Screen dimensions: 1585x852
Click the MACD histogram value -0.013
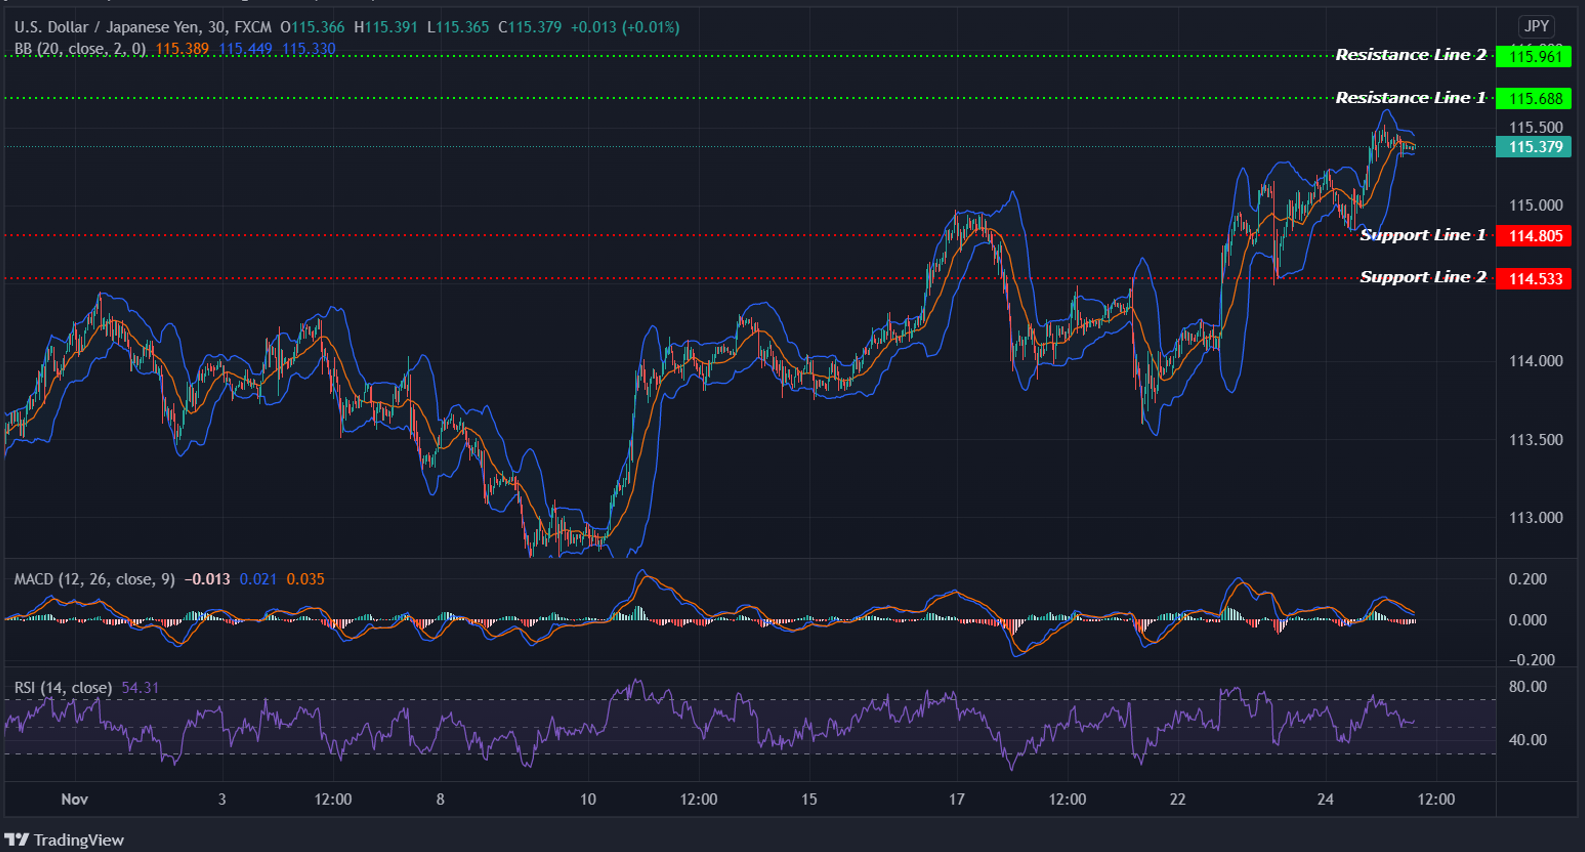coord(207,579)
